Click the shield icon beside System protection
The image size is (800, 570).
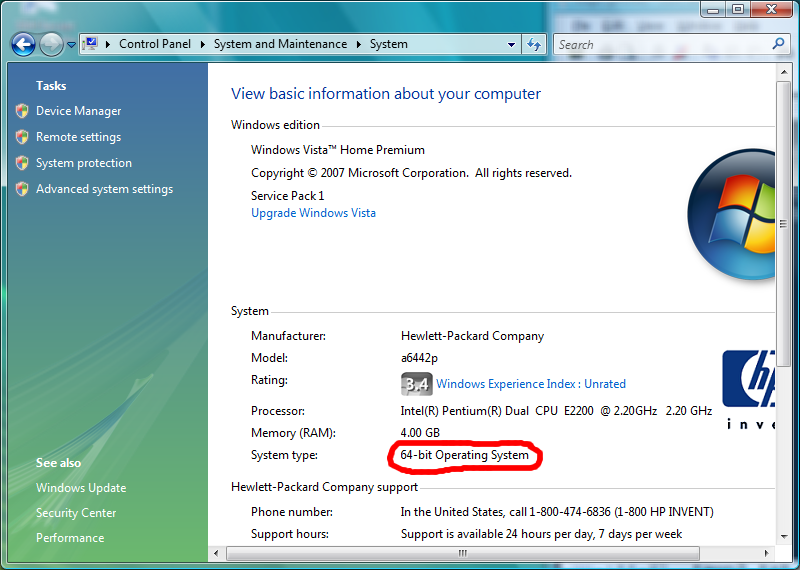22,163
